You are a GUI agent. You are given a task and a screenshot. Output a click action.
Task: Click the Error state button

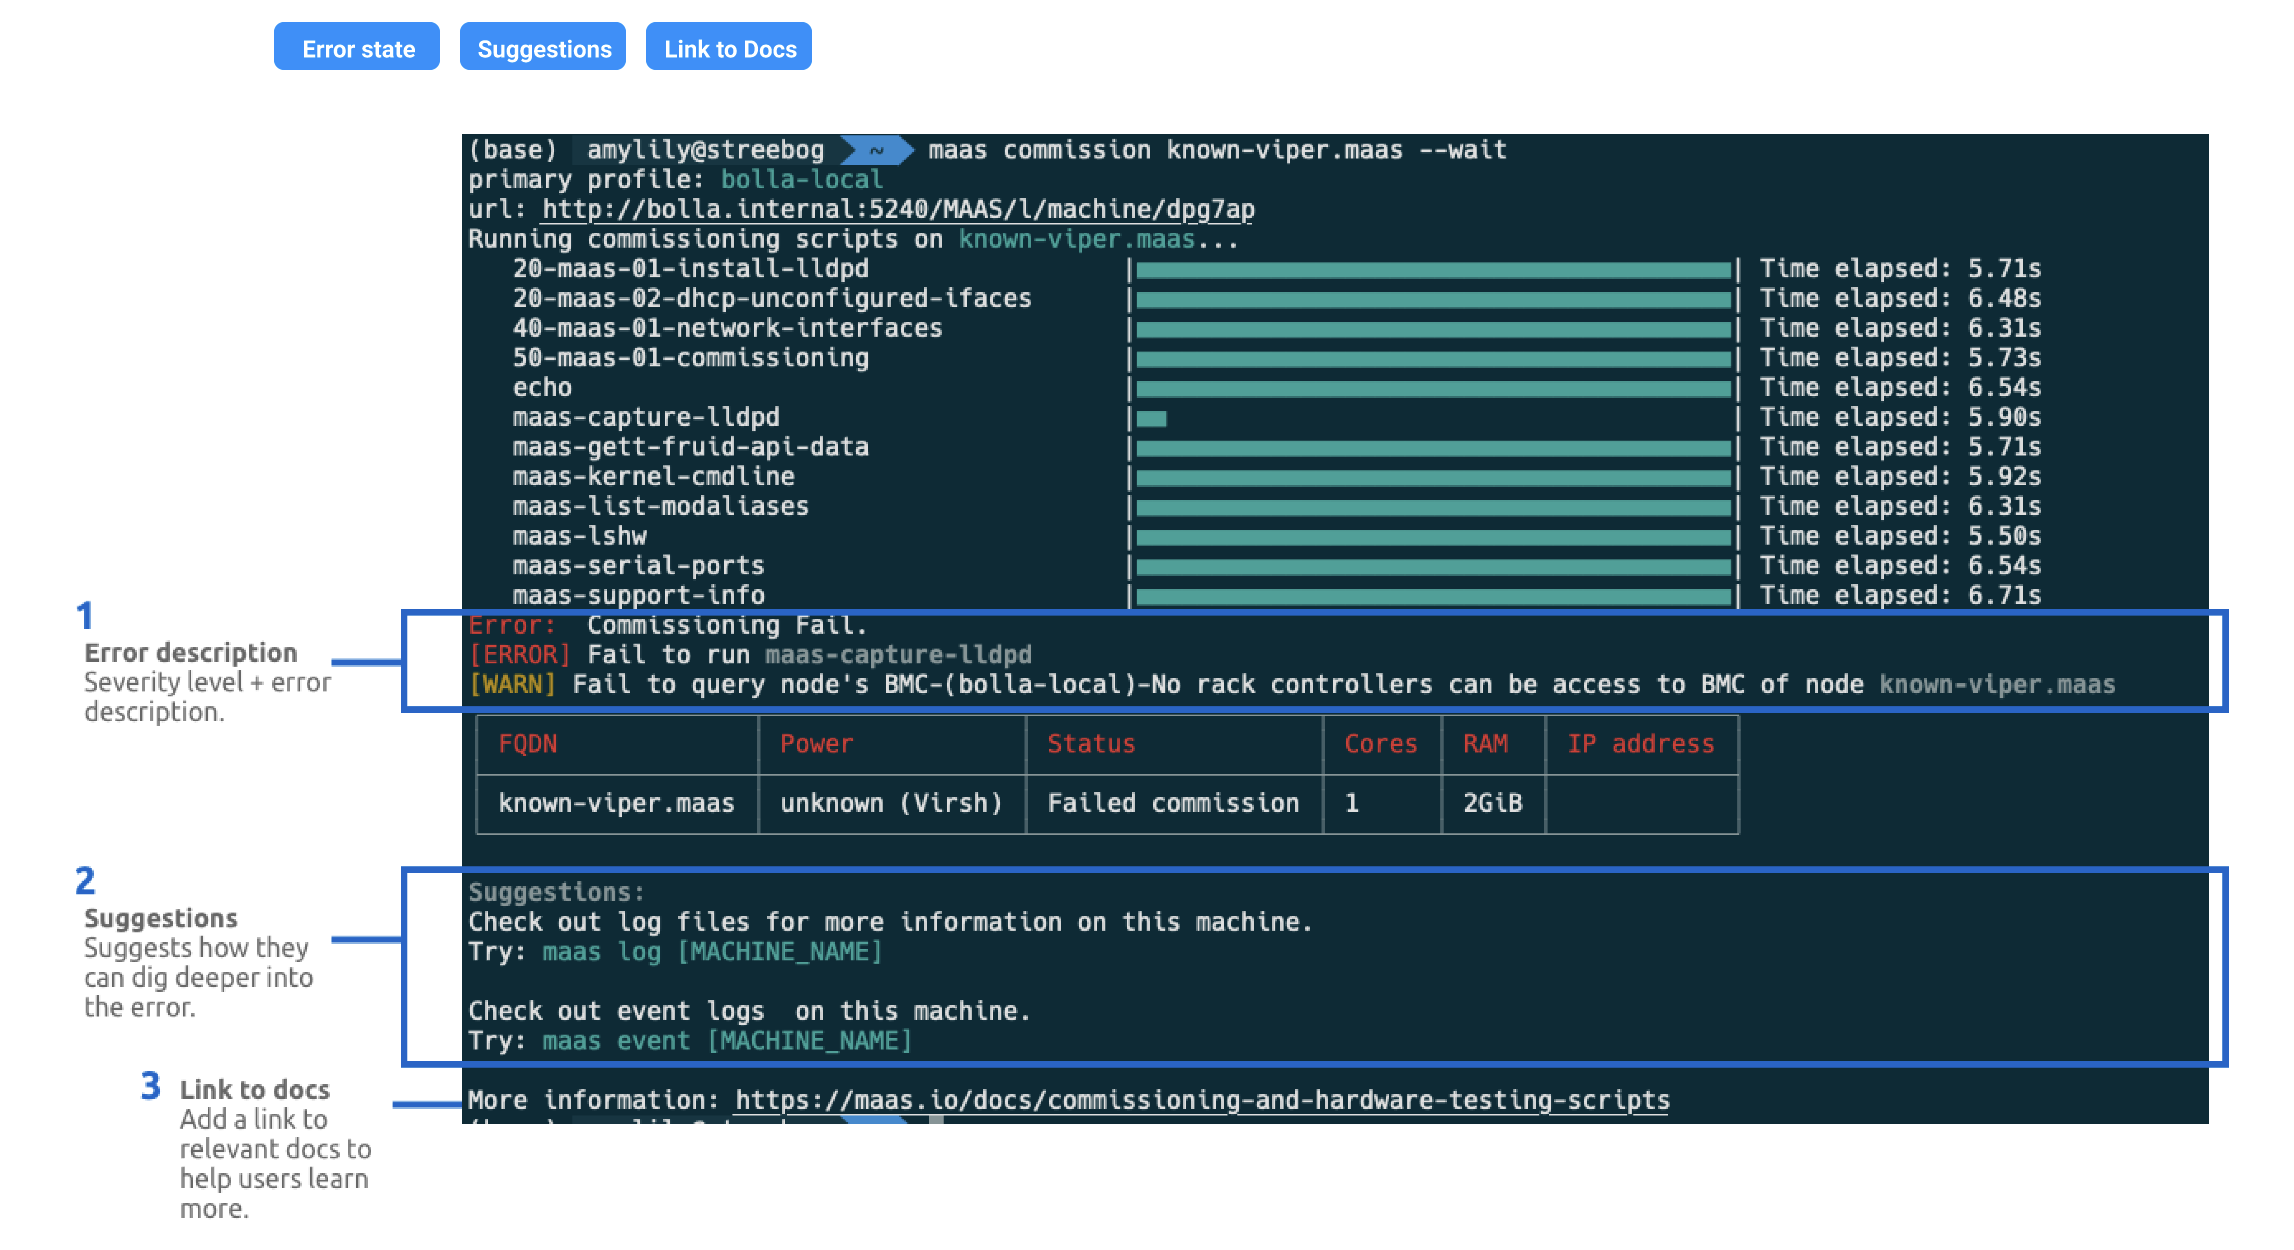tap(357, 47)
